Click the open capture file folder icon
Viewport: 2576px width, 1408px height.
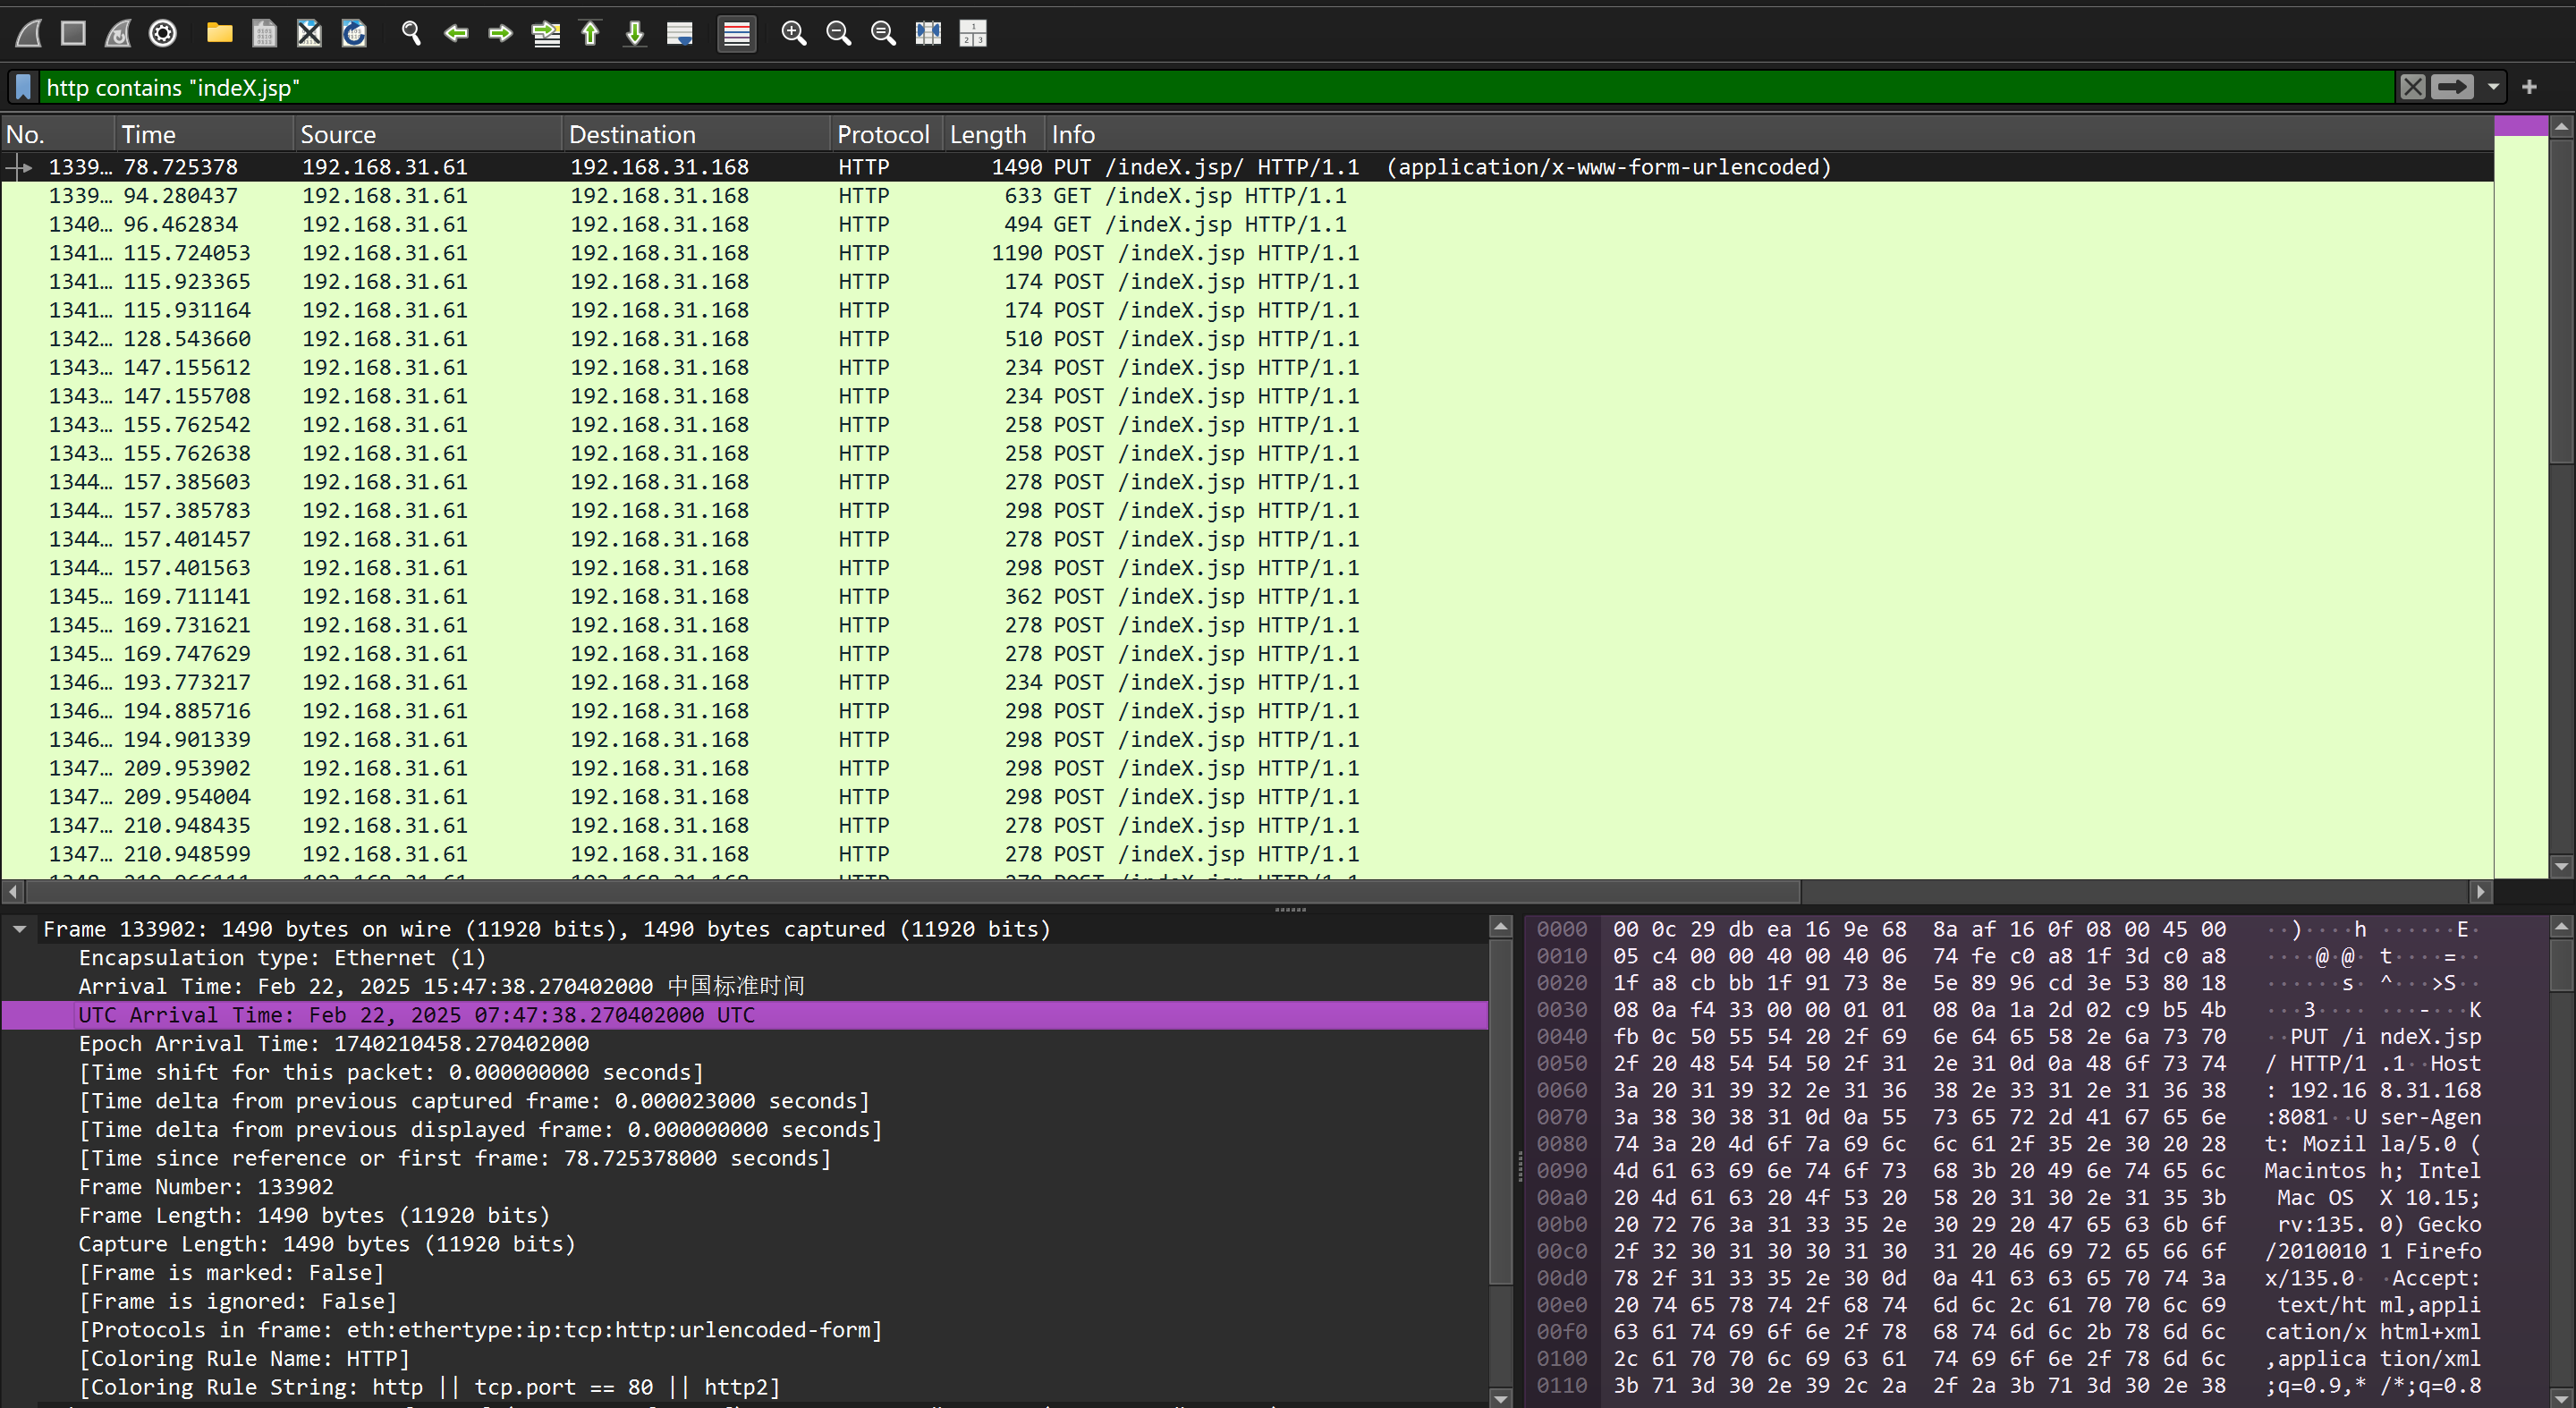(x=219, y=34)
